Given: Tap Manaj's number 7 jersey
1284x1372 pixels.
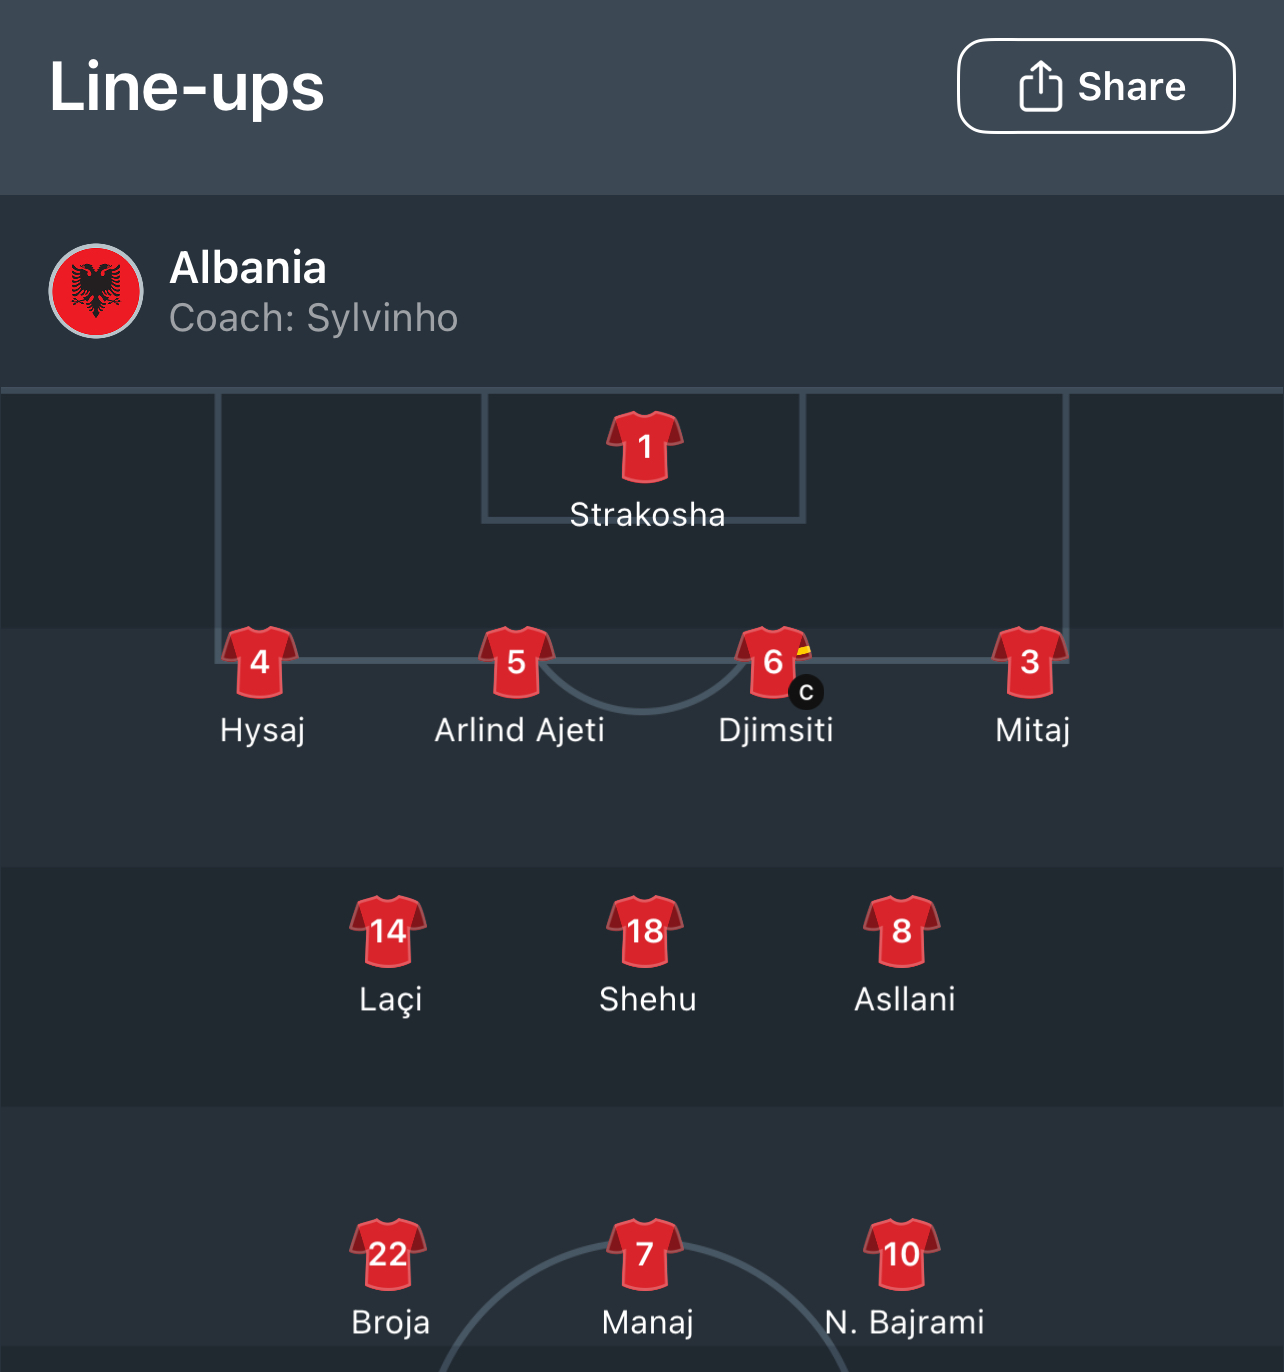Looking at the screenshot, I should pos(645,1254).
